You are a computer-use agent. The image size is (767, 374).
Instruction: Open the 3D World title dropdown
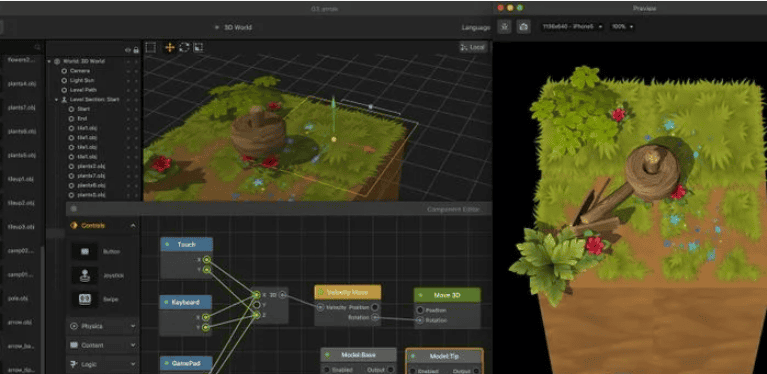(234, 27)
